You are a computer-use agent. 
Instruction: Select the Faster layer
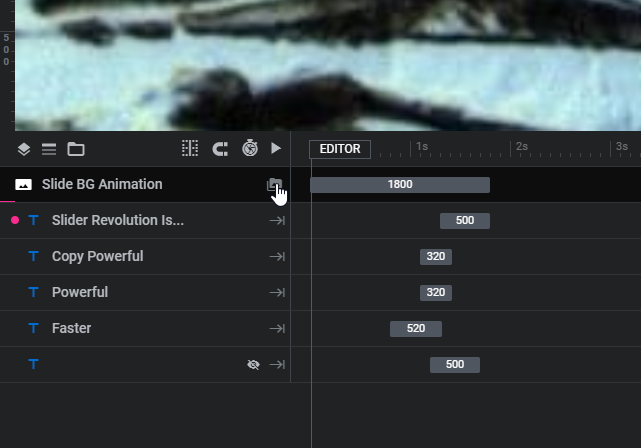point(145,328)
